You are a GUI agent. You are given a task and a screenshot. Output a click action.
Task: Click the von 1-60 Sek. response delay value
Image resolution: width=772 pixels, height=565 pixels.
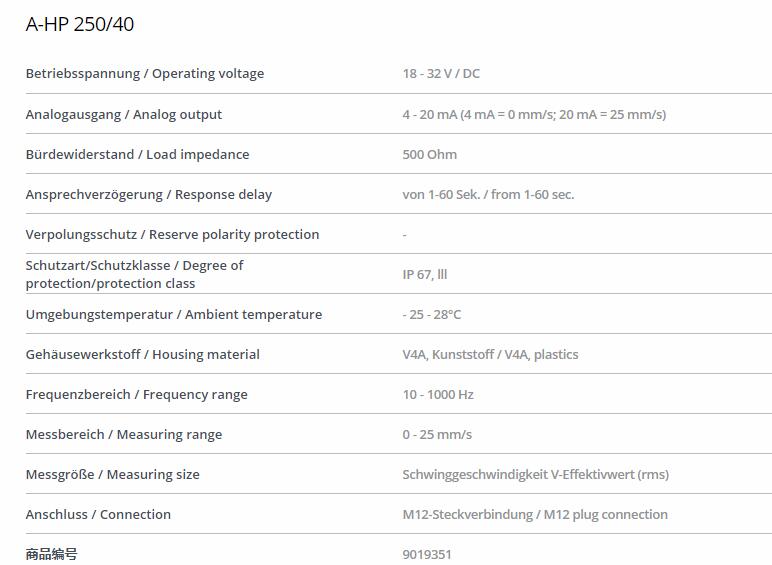tap(488, 195)
